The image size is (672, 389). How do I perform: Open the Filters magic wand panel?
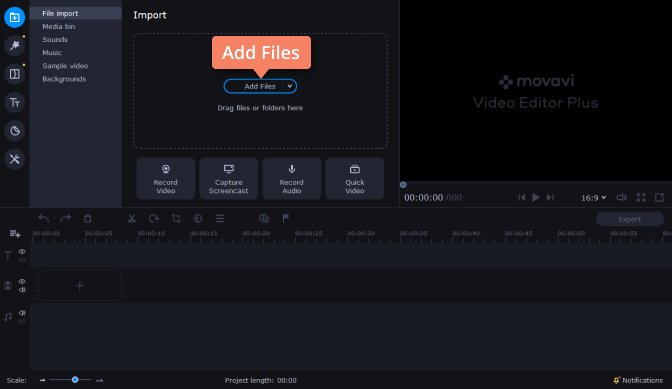pos(15,45)
